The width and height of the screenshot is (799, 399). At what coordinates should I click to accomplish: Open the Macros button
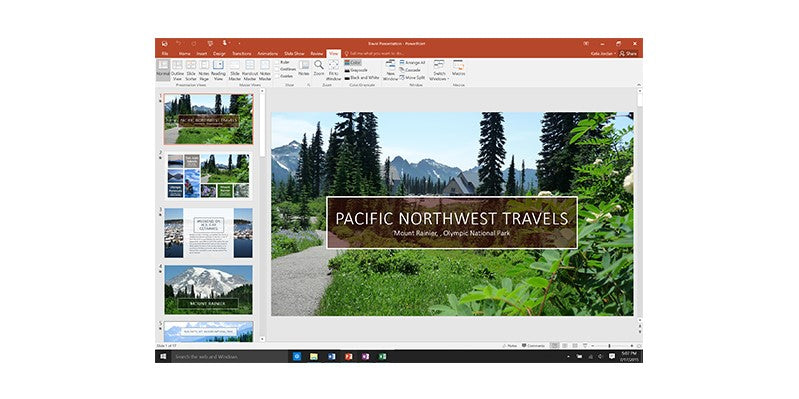458,68
